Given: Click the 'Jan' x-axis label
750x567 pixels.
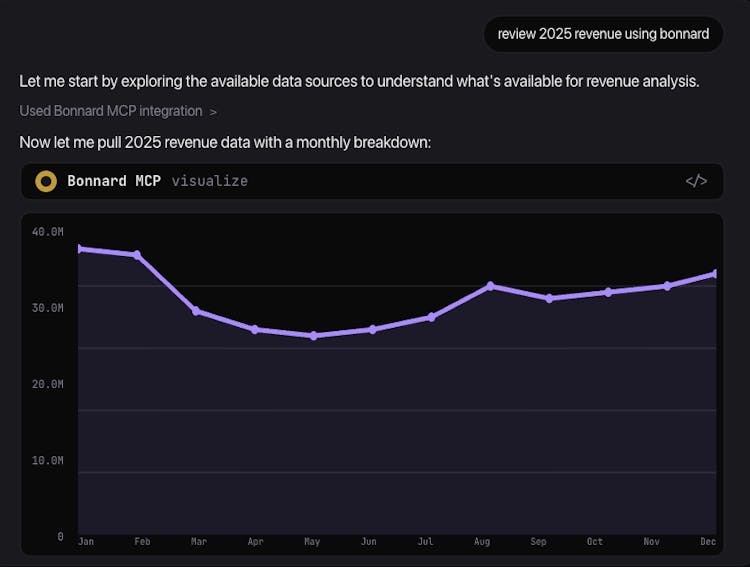Looking at the screenshot, I should tap(85, 542).
